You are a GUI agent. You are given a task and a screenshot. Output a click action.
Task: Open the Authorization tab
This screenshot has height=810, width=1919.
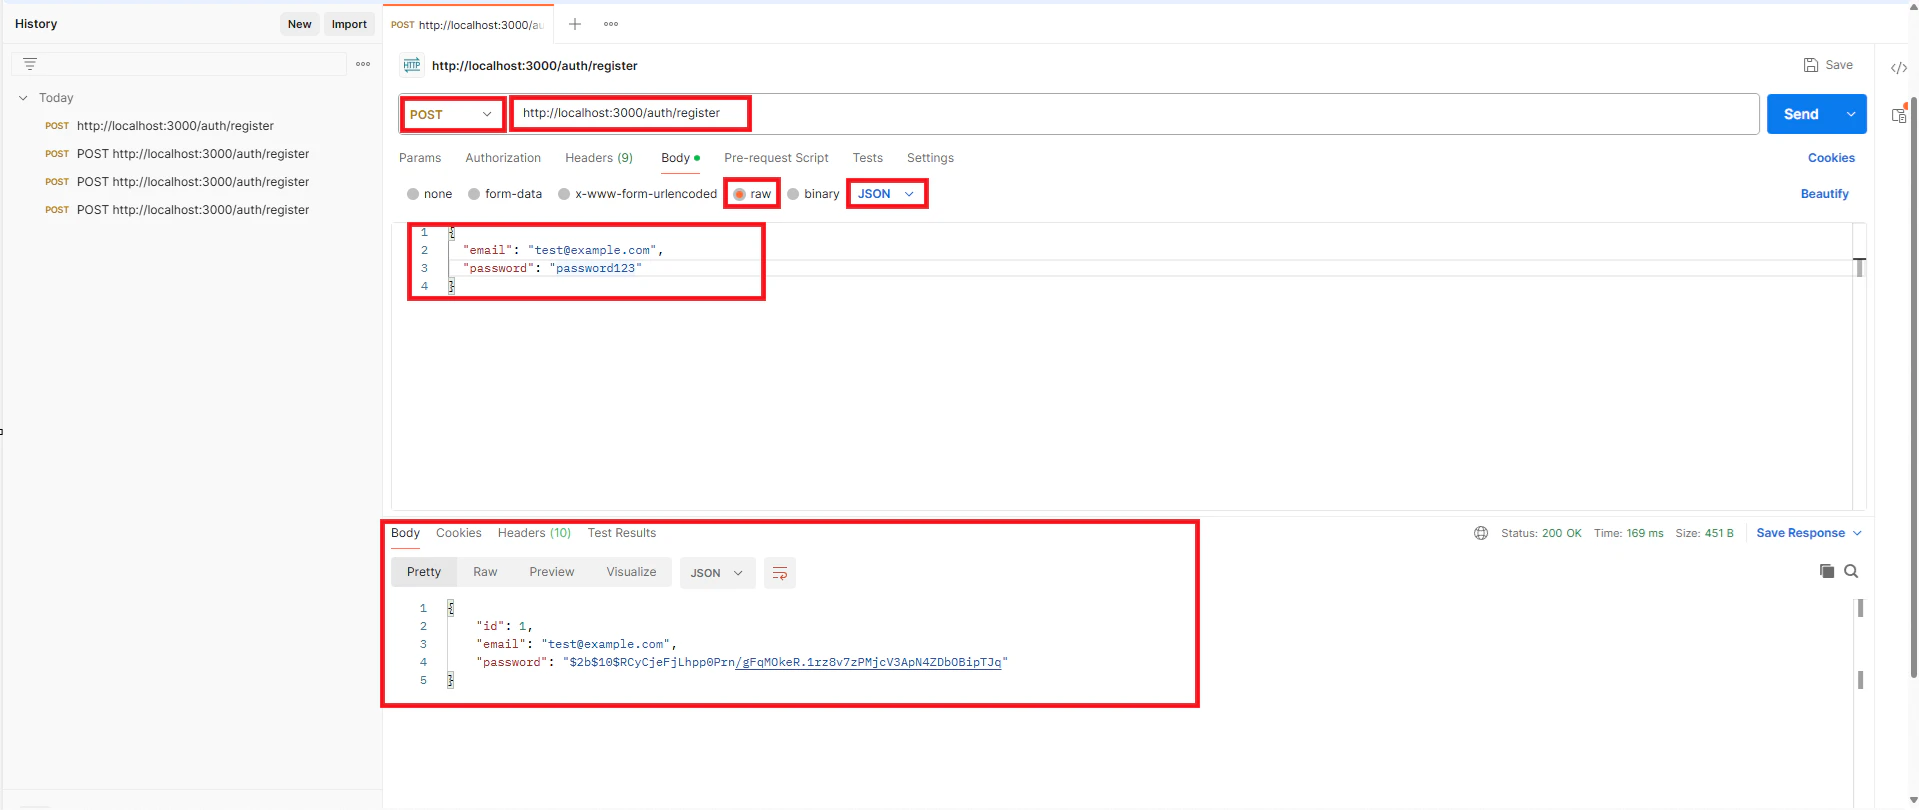tap(503, 158)
